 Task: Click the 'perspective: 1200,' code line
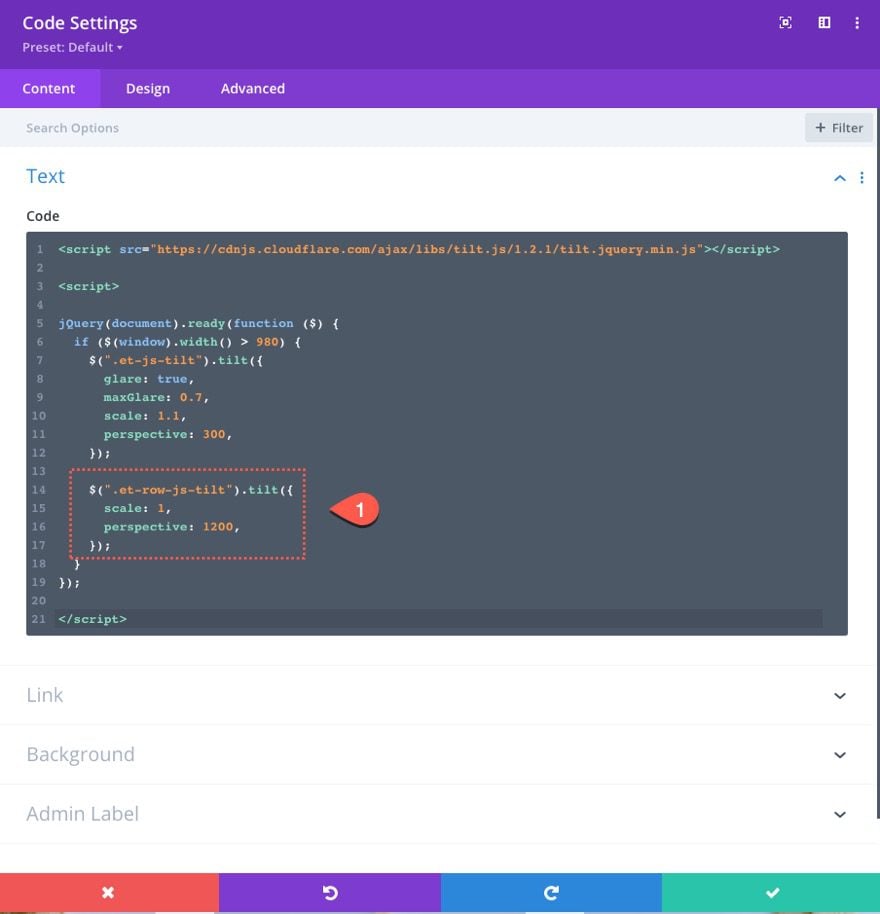(x=171, y=527)
